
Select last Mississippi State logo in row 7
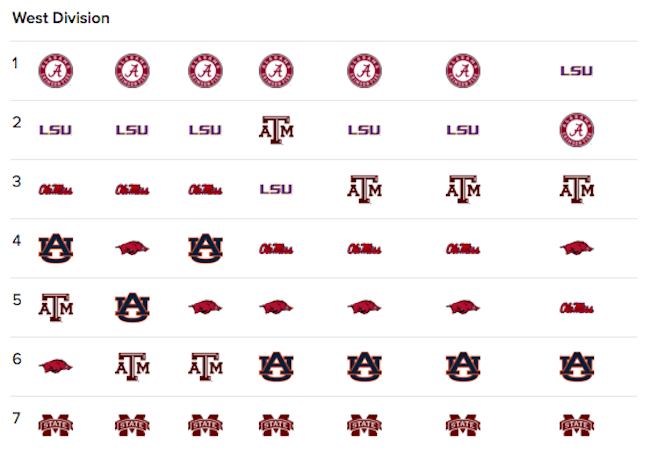[577, 425]
